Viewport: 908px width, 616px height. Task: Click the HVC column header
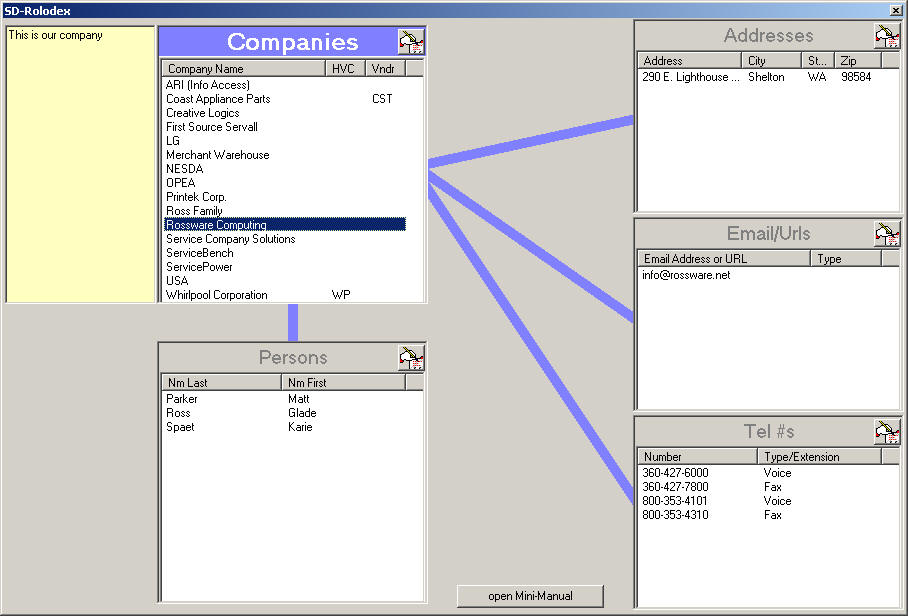click(x=343, y=69)
